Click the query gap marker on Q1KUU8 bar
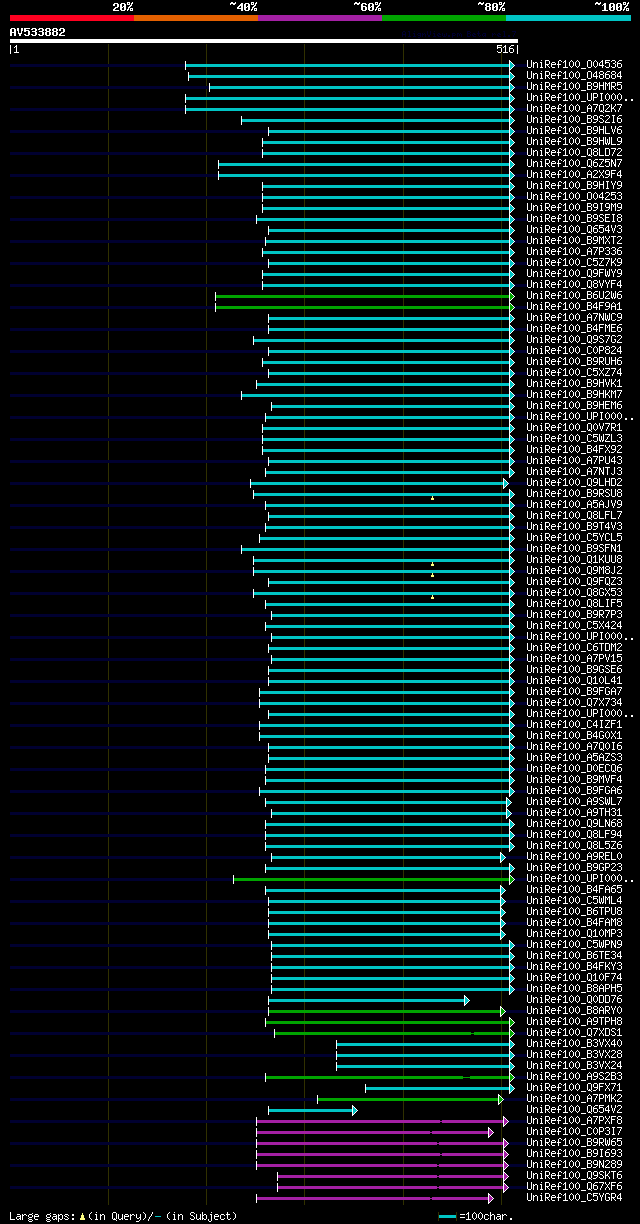This screenshot has height=1224, width=640. [x=432, y=564]
